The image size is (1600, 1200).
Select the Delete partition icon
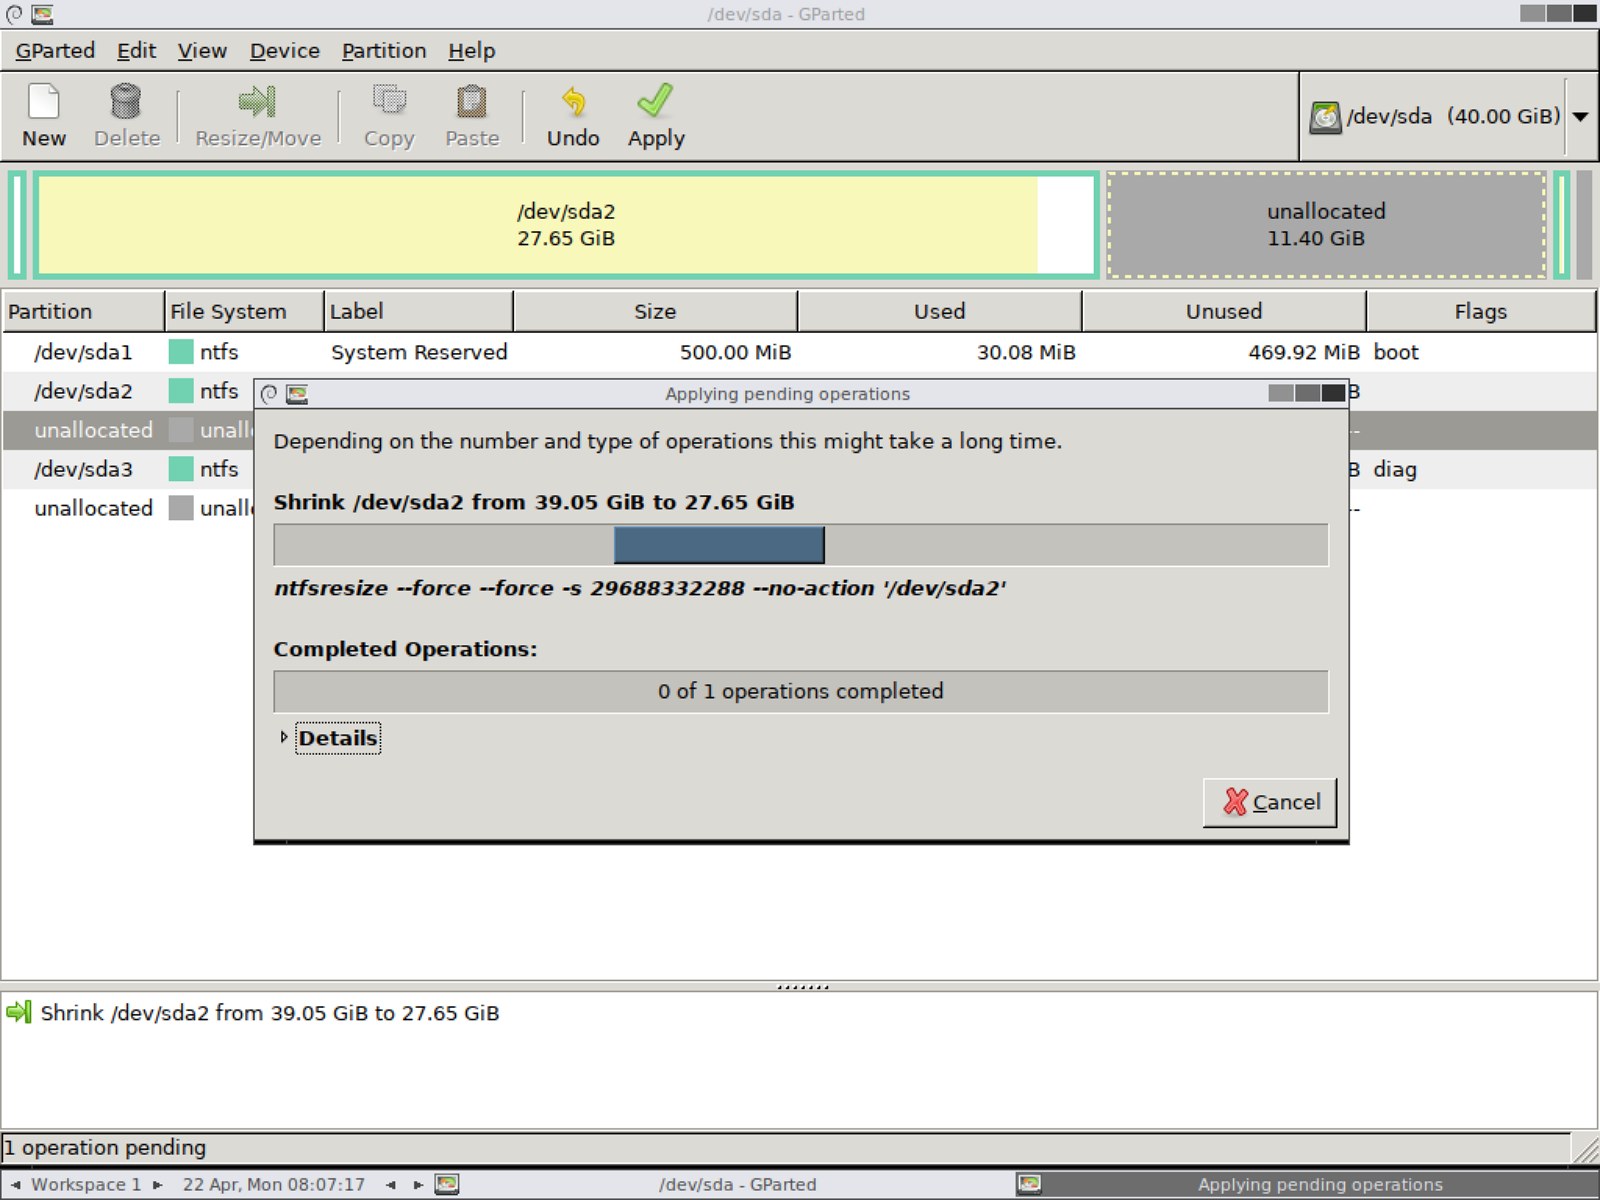pyautogui.click(x=126, y=112)
